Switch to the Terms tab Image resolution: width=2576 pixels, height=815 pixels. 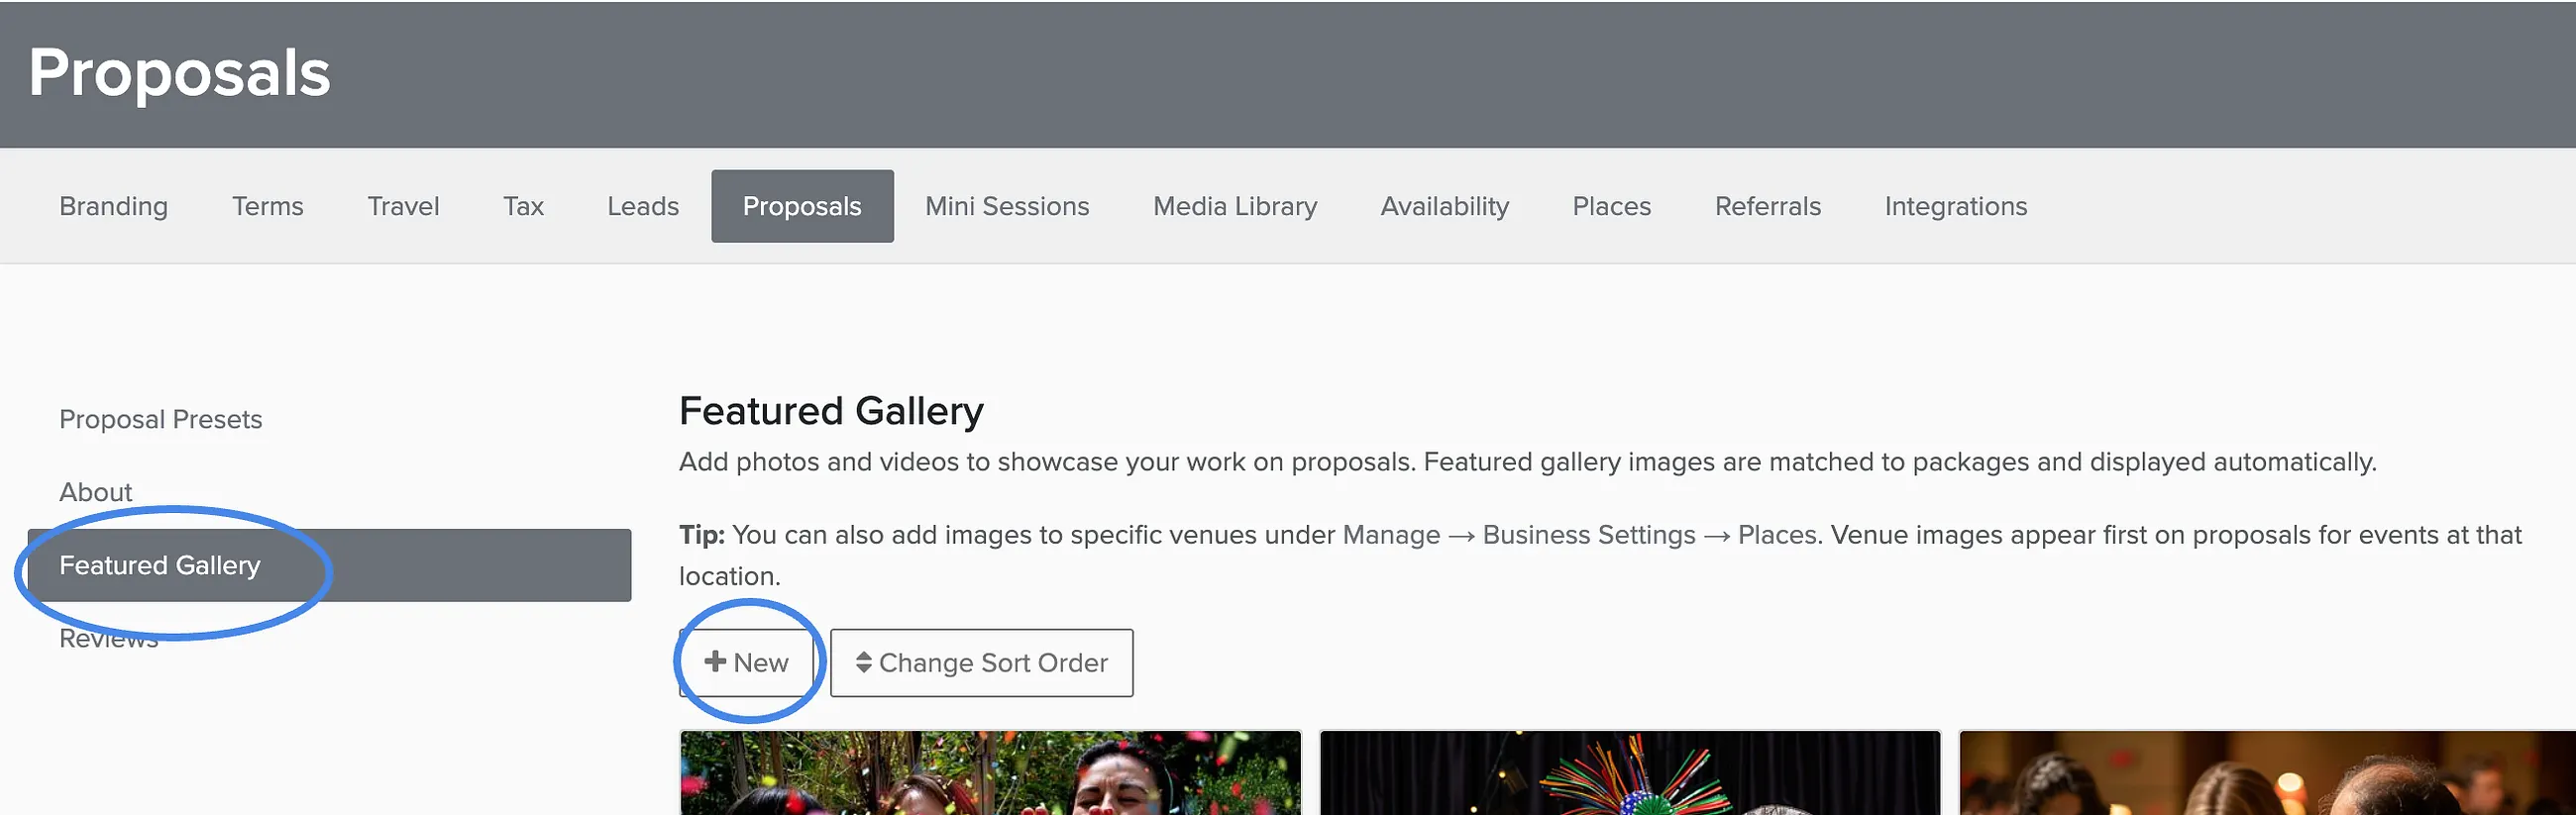(268, 206)
